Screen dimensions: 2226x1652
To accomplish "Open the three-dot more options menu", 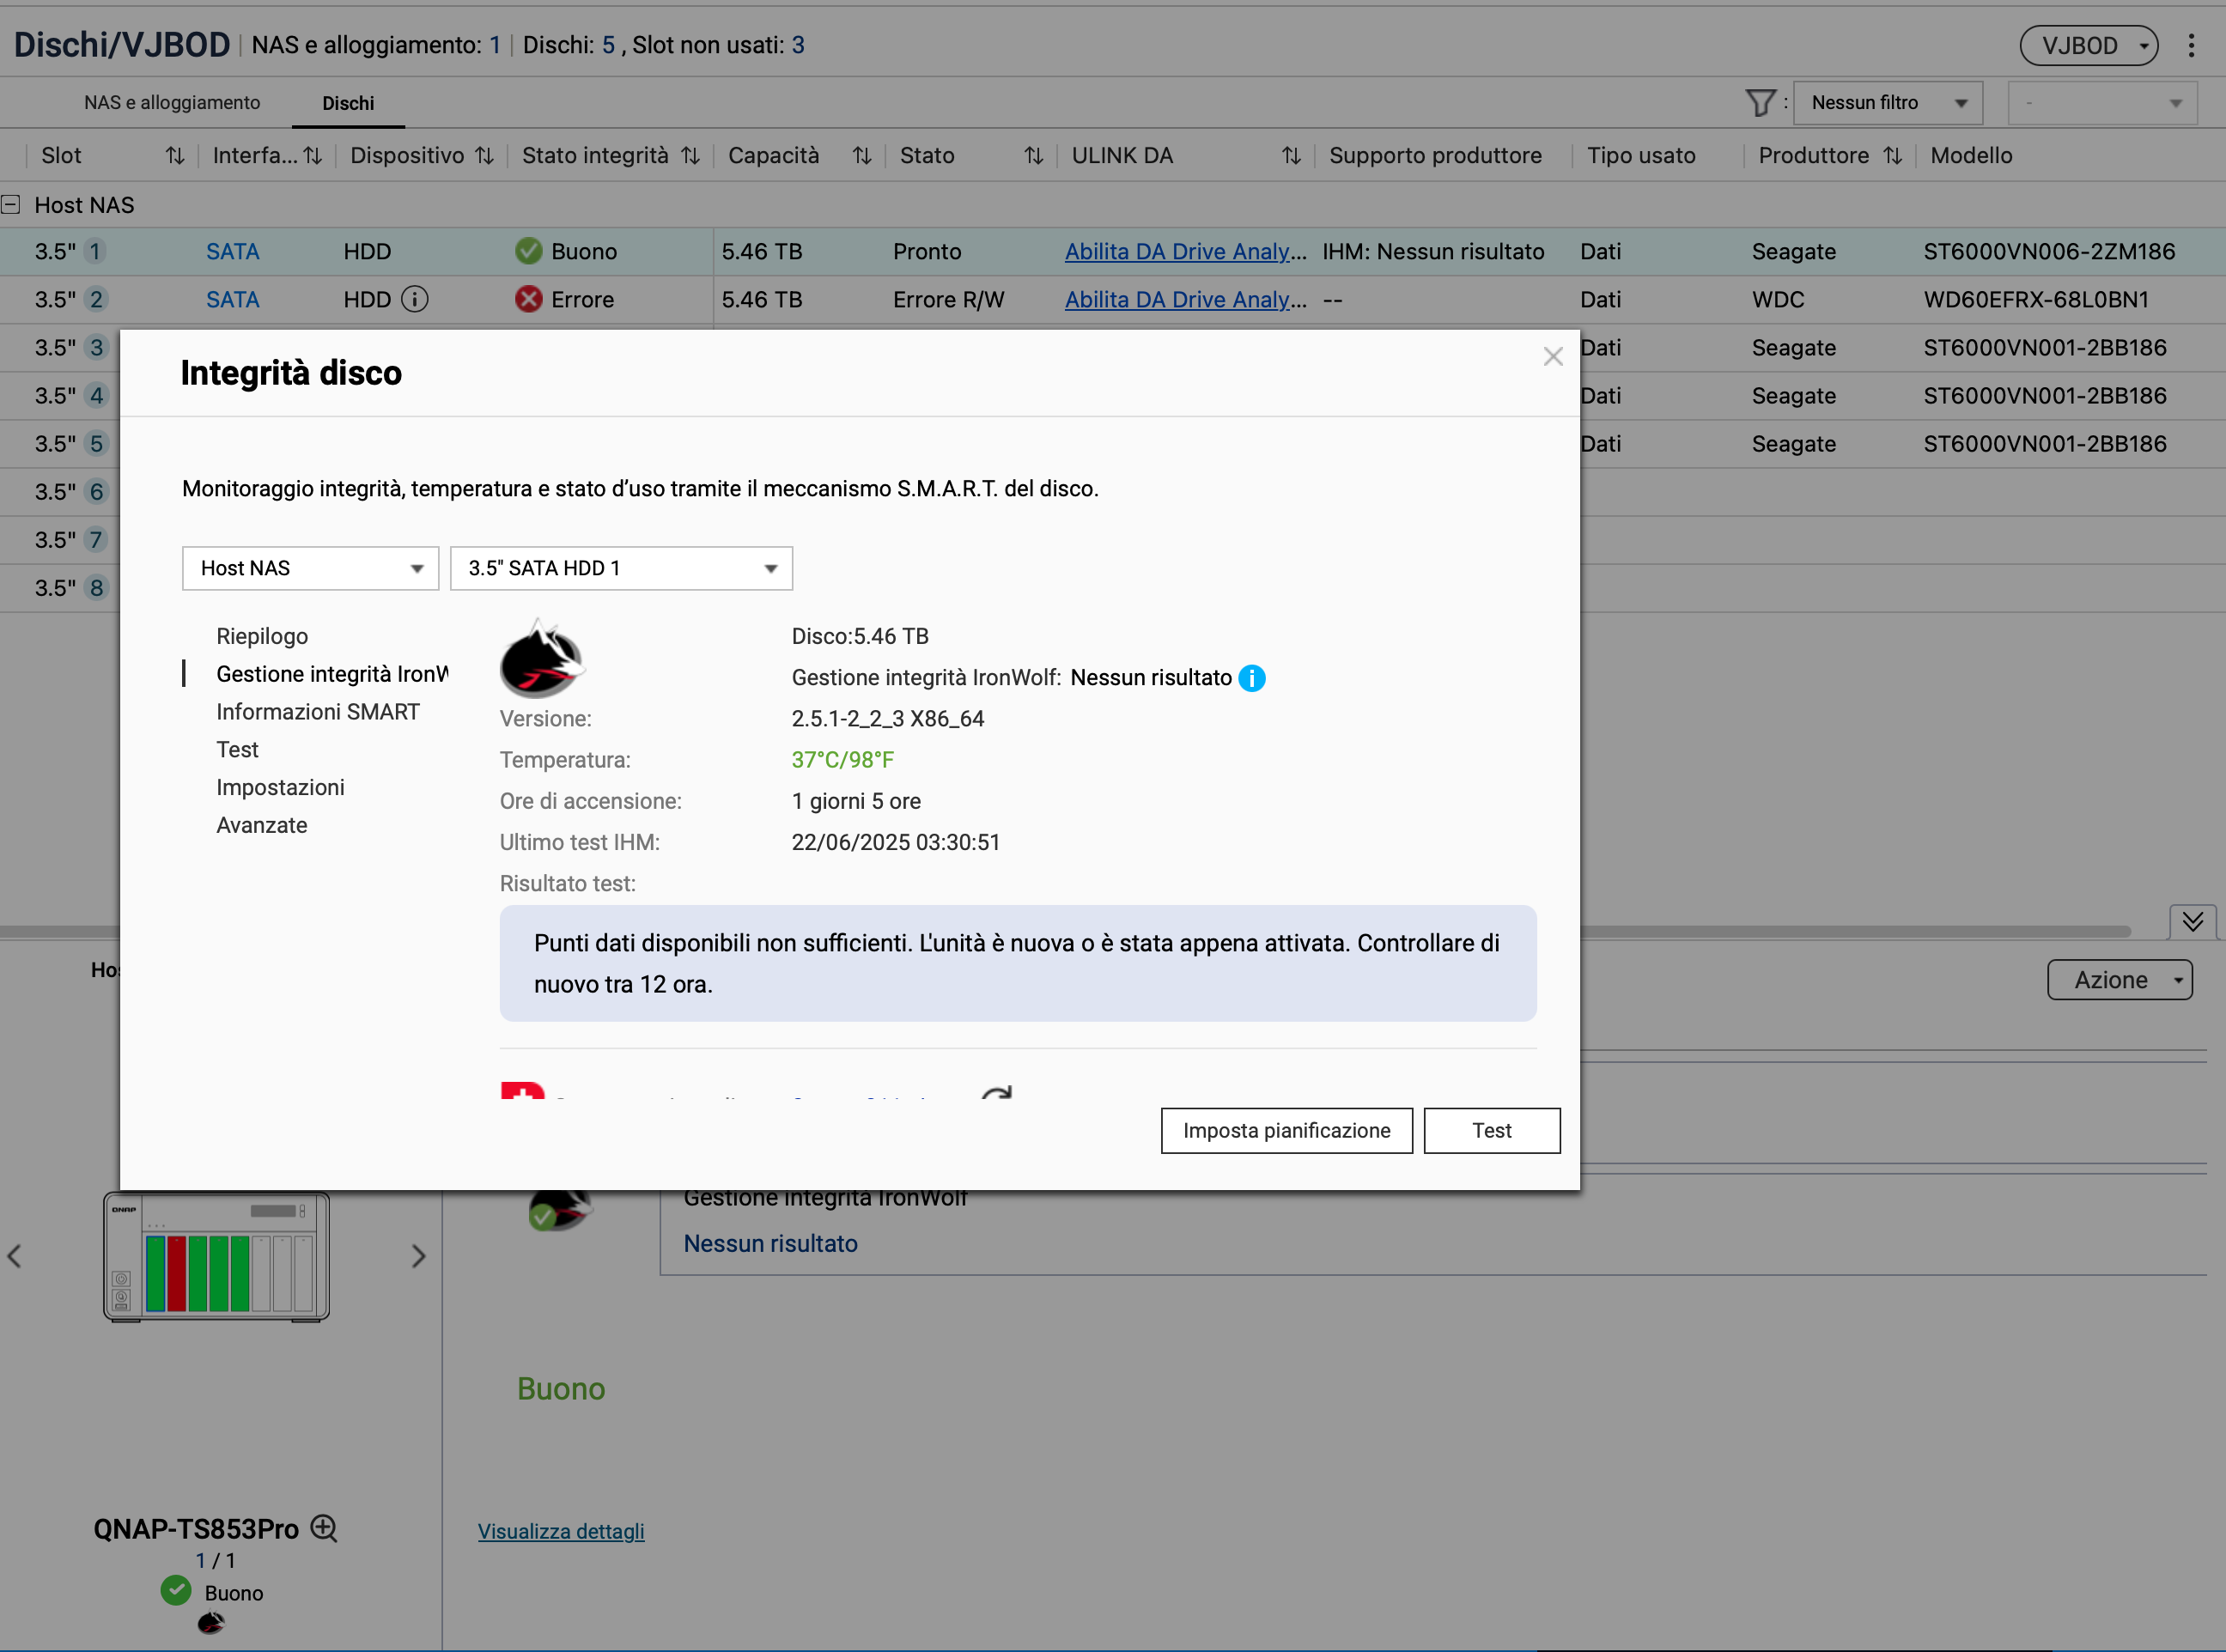I will click(x=2190, y=45).
